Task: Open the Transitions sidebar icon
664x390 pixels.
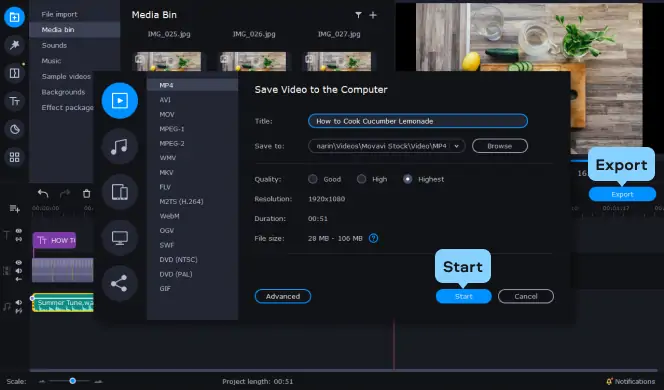Action: coord(14,73)
